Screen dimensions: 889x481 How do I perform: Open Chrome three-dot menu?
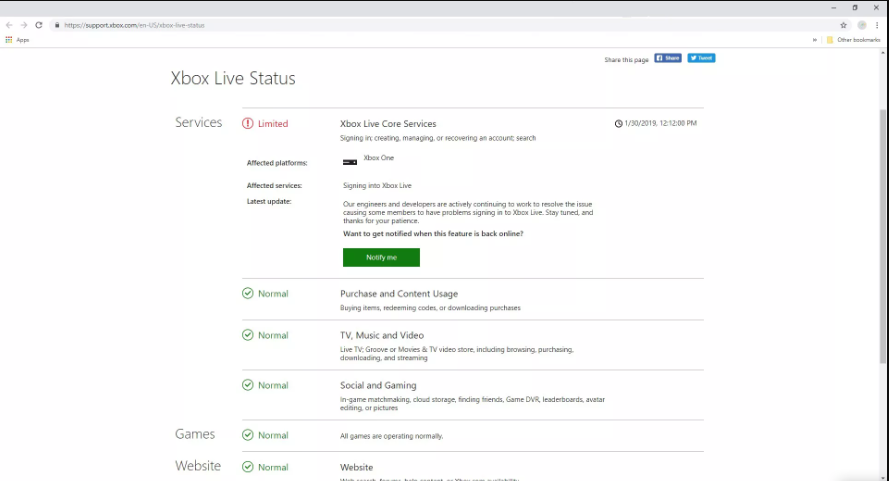[x=877, y=25]
